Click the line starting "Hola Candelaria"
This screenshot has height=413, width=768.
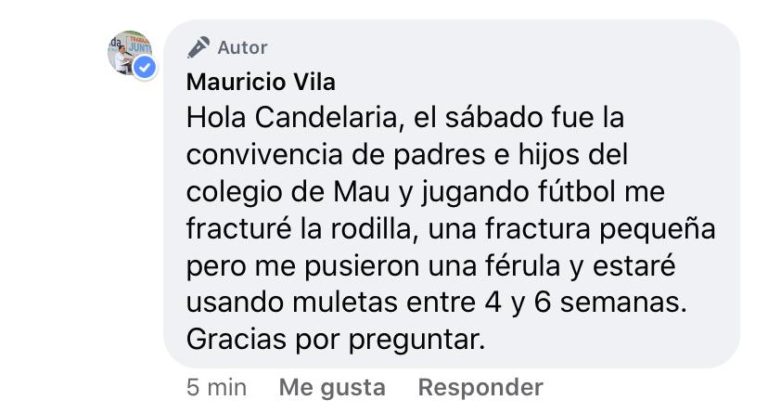(405, 118)
